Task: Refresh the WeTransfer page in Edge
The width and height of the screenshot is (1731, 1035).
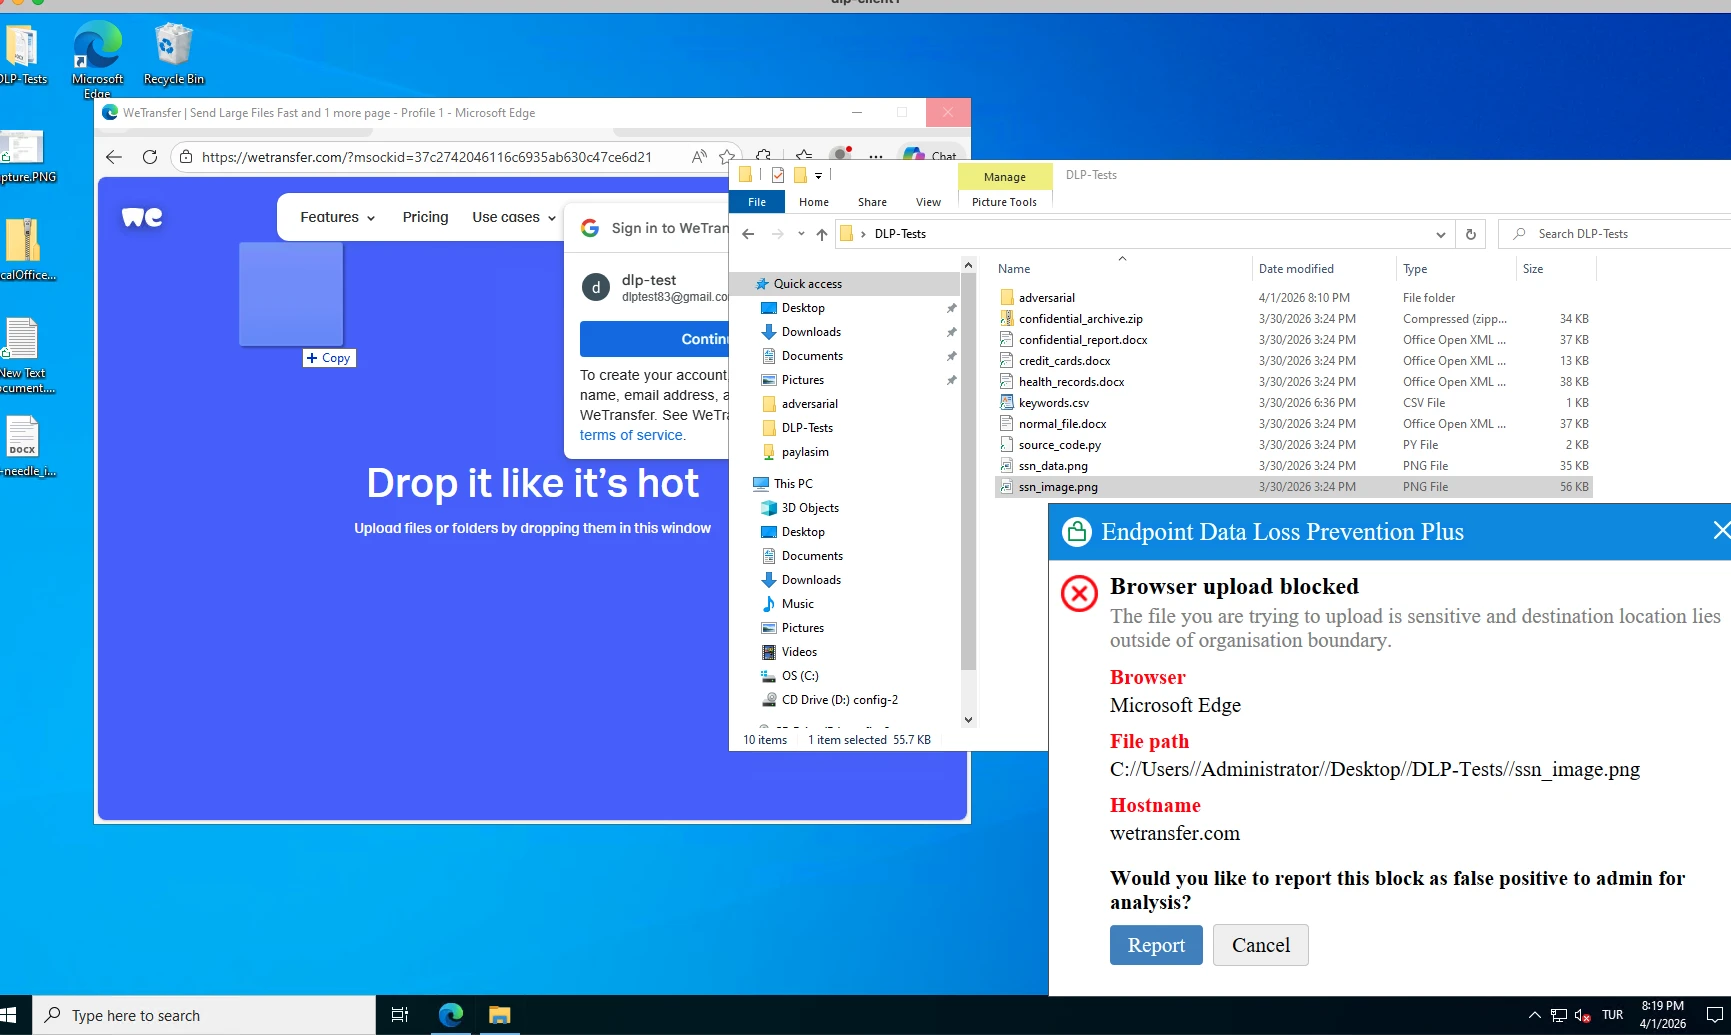Action: tap(150, 157)
